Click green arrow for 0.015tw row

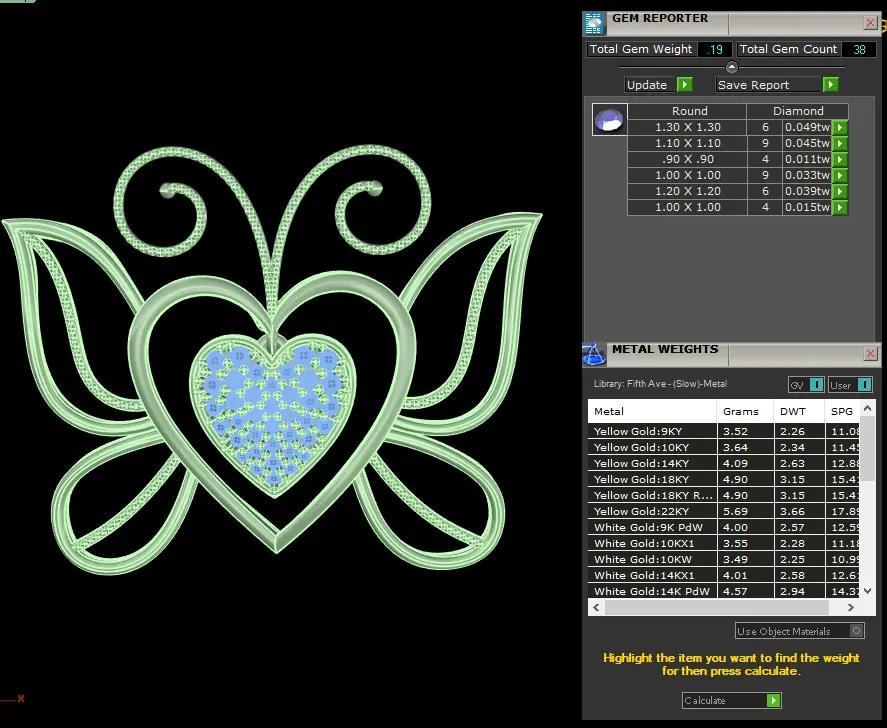[840, 208]
